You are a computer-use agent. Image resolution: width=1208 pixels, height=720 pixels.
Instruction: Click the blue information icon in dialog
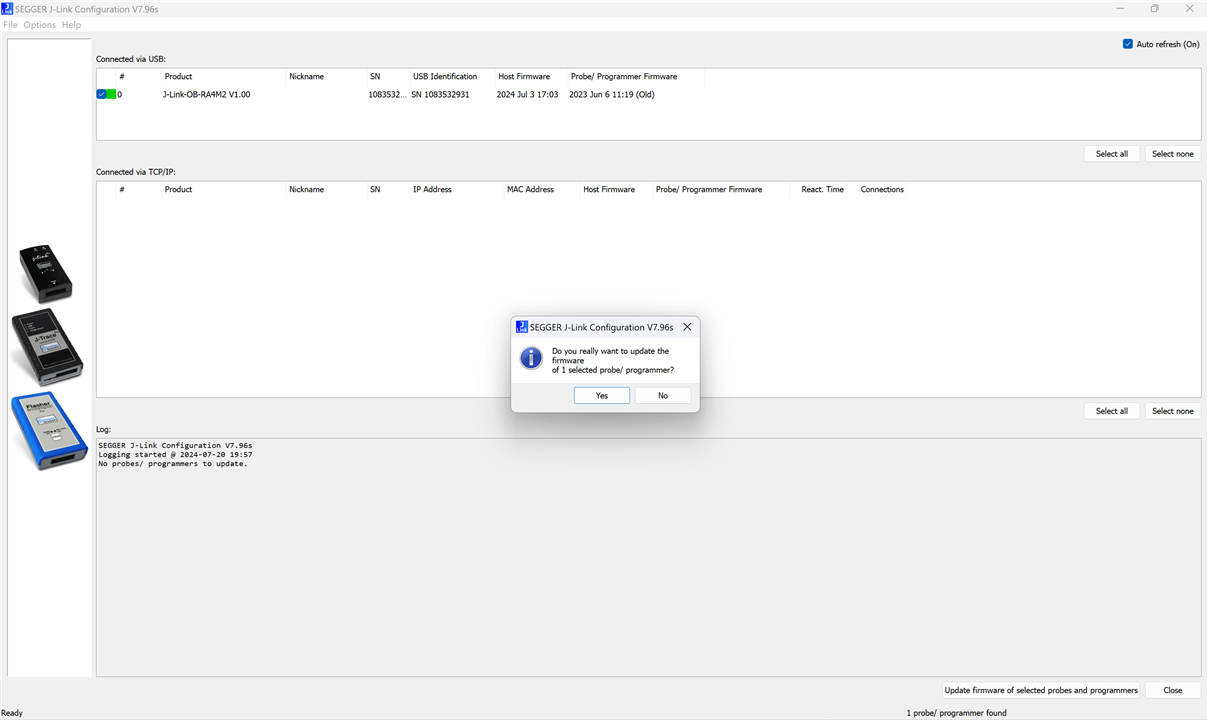click(531, 360)
